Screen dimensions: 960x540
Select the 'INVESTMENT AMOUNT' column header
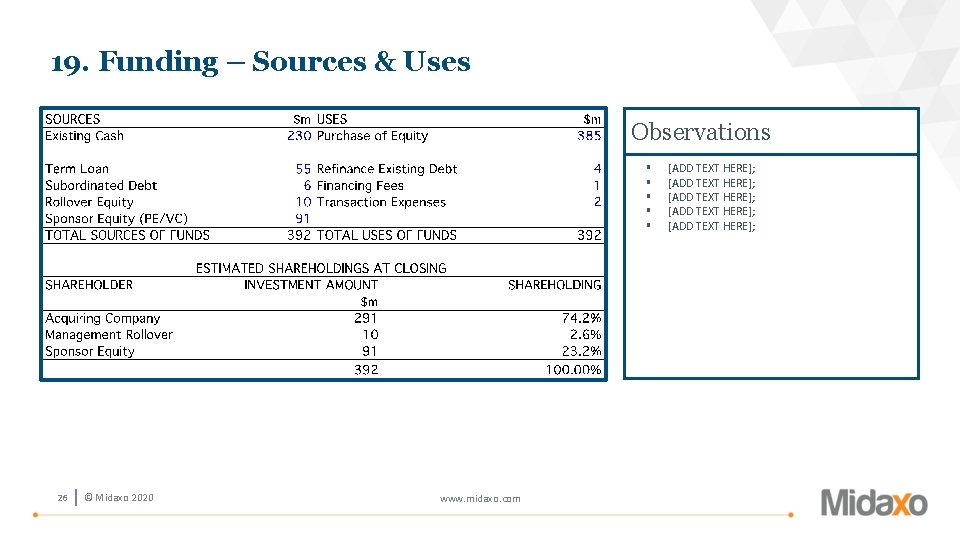pyautogui.click(x=311, y=285)
